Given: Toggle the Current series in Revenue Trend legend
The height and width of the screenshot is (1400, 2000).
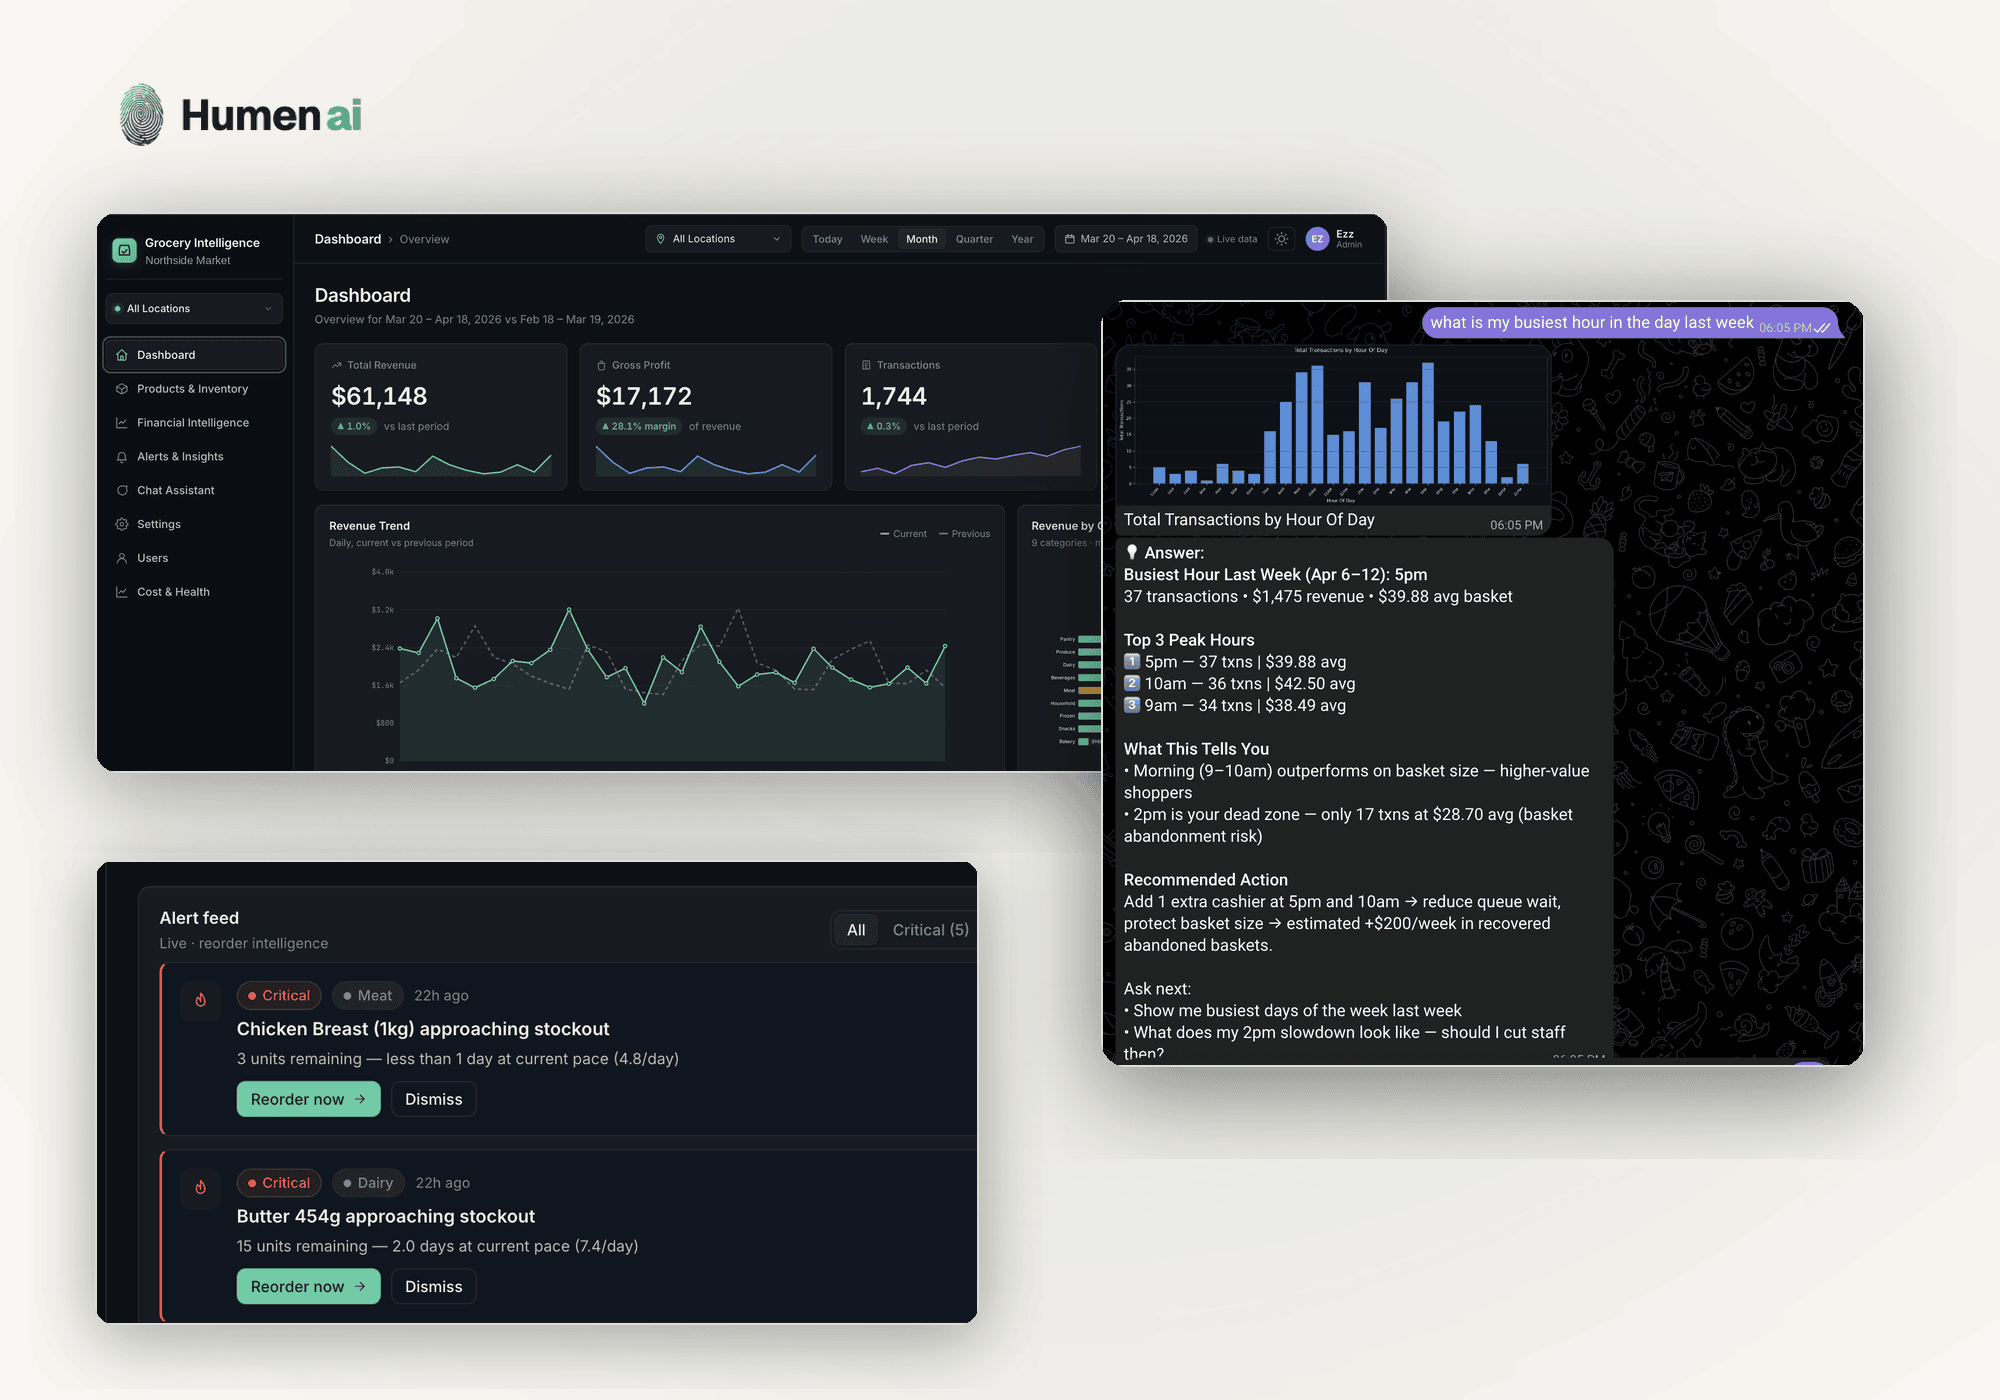Looking at the screenshot, I should (903, 534).
